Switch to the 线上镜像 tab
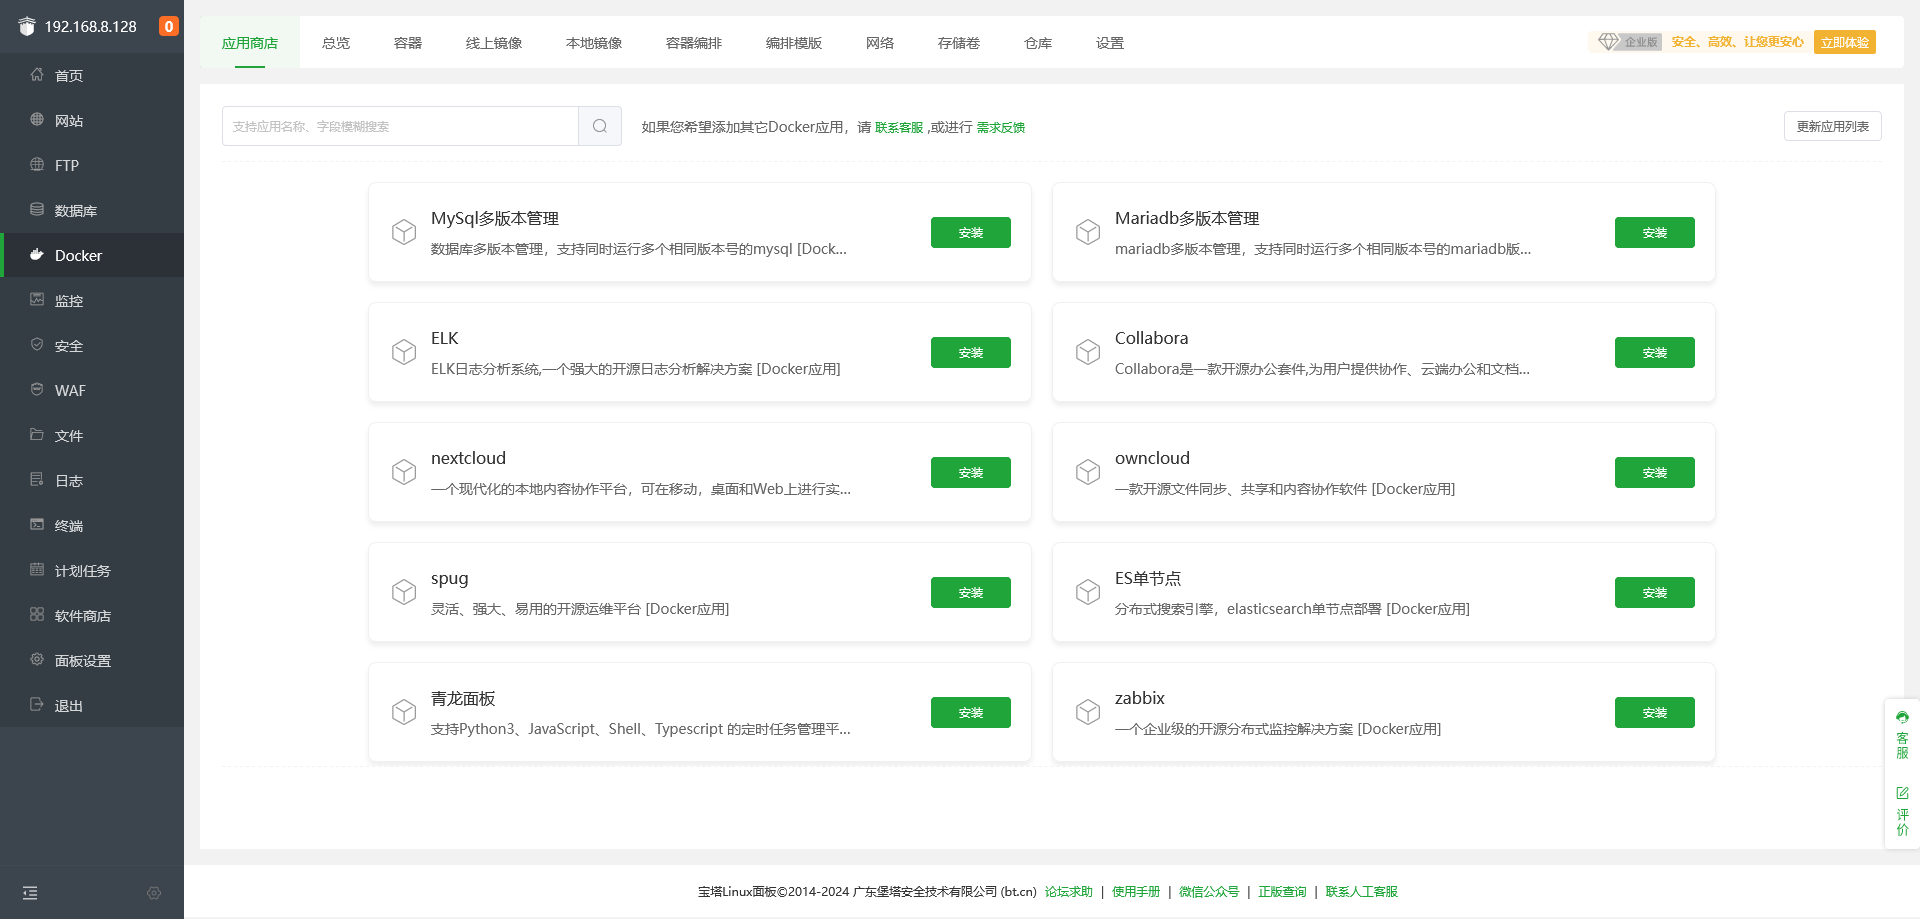The height and width of the screenshot is (919, 1920). click(x=494, y=43)
